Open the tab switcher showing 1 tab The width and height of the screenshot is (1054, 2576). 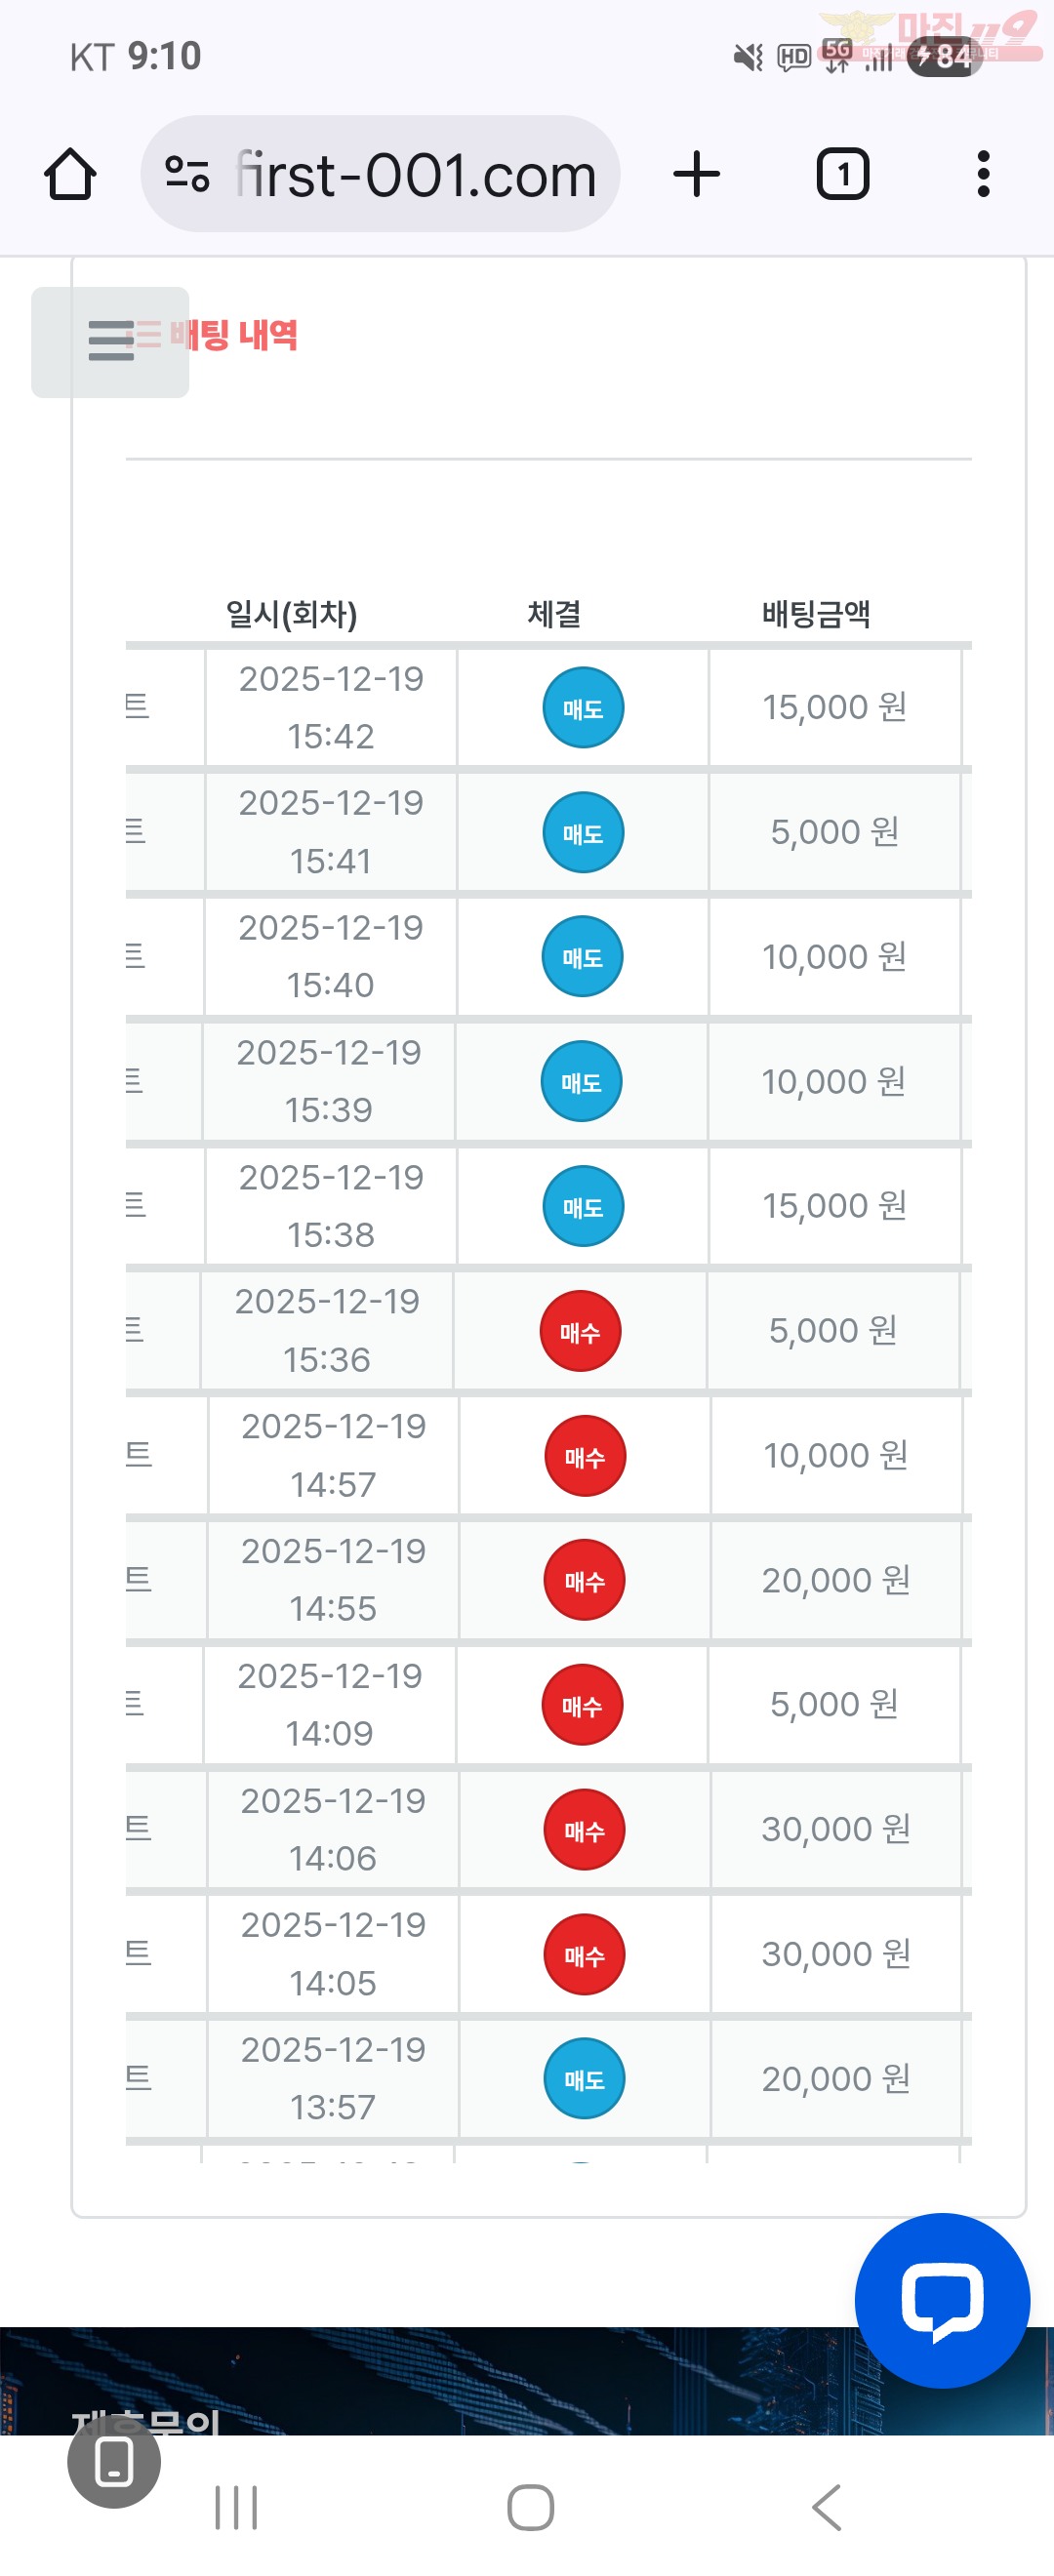point(842,175)
